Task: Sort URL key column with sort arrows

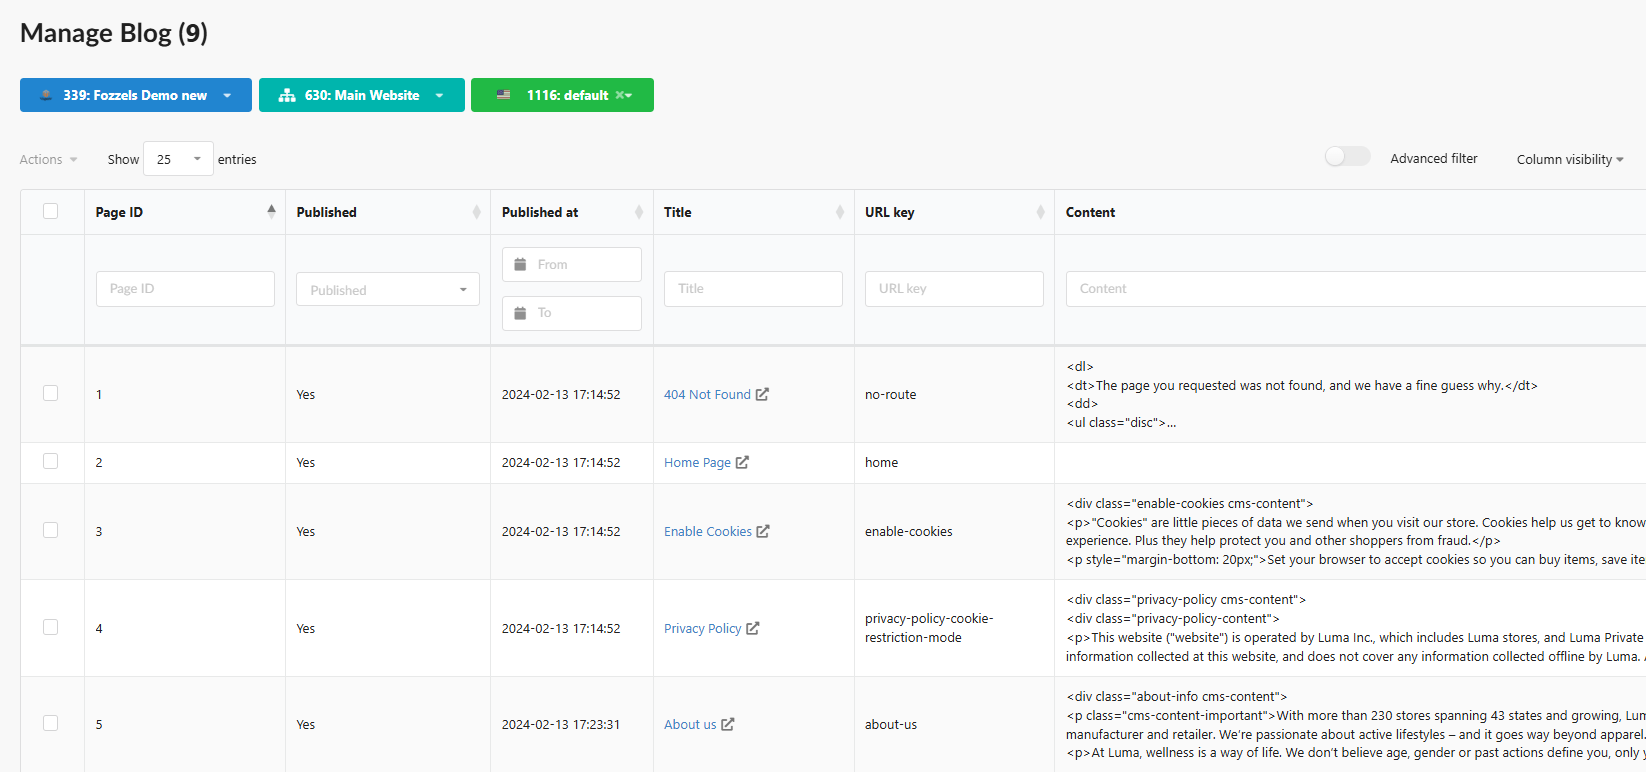Action: (x=1040, y=212)
